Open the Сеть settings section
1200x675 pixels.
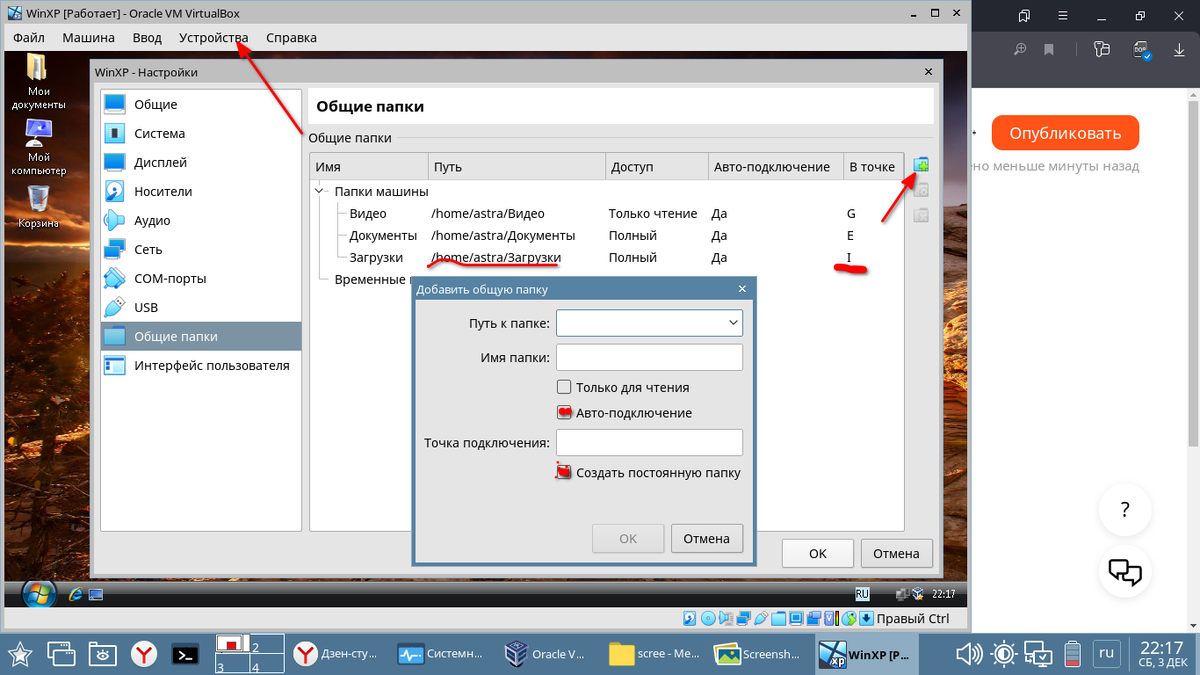[x=200, y=249]
